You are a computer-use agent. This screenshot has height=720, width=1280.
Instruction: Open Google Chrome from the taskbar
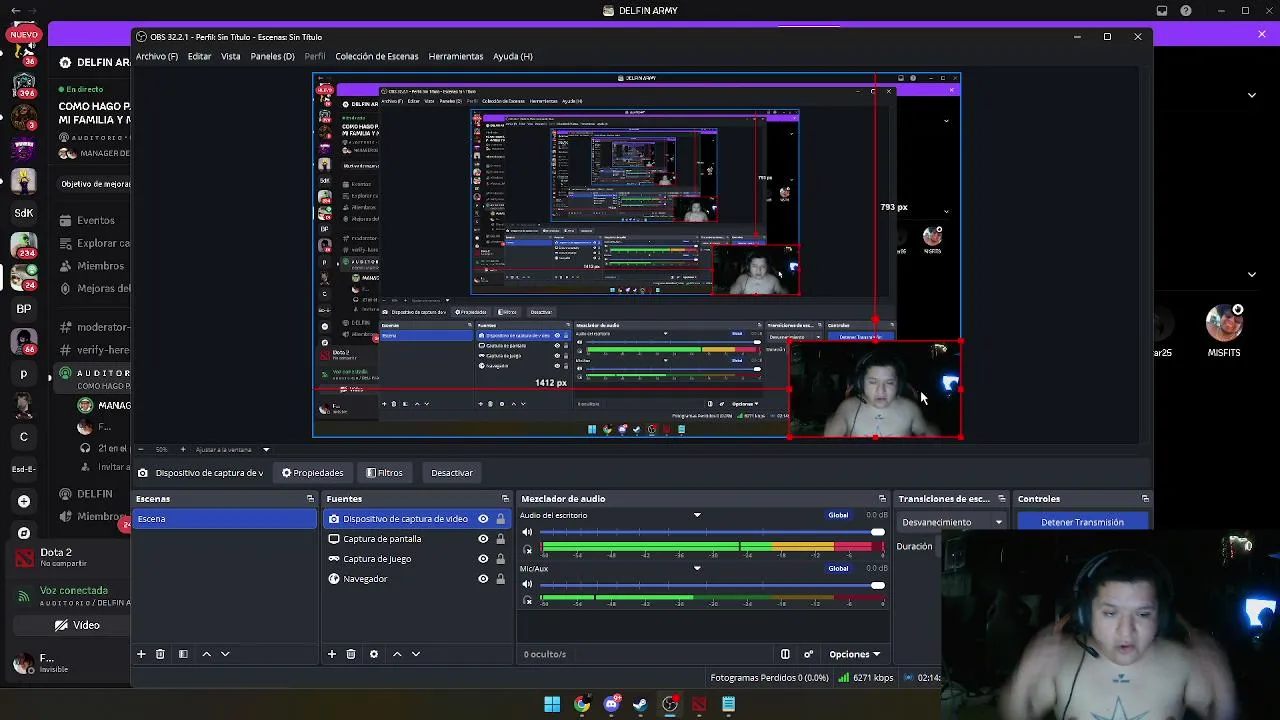582,704
